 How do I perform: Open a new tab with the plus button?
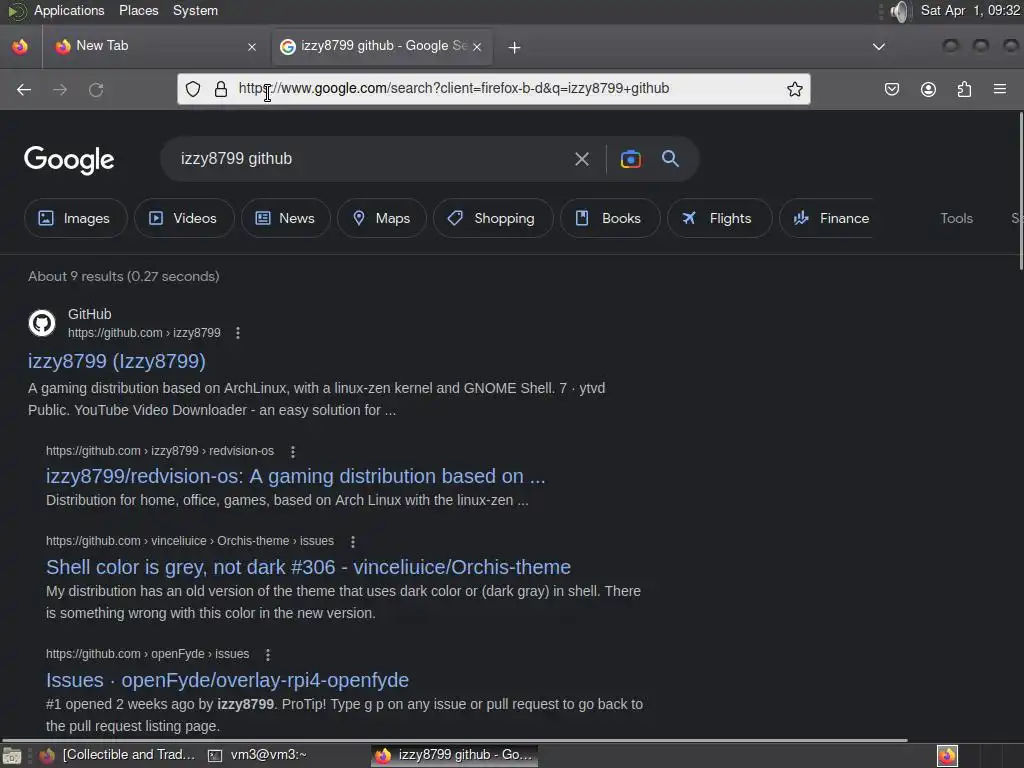pos(514,47)
